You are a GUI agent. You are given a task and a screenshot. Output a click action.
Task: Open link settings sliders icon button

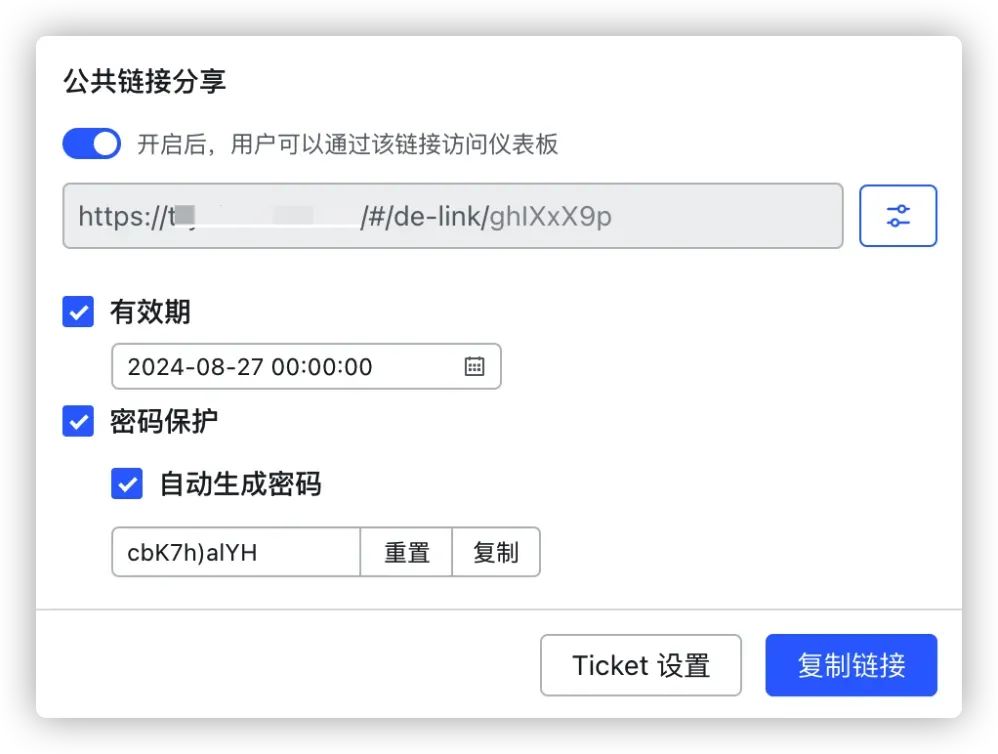point(898,215)
